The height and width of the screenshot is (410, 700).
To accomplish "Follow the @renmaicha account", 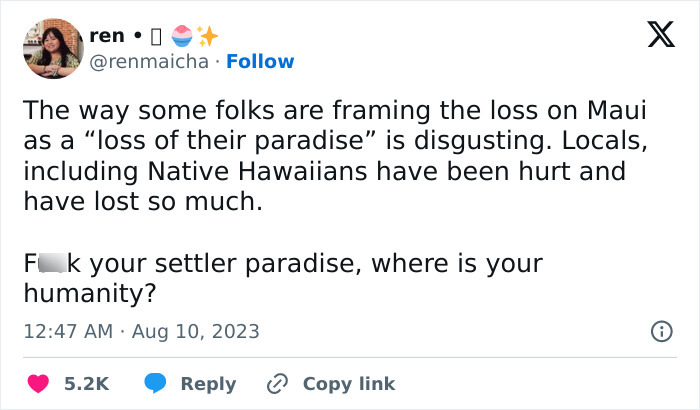I will [260, 61].
